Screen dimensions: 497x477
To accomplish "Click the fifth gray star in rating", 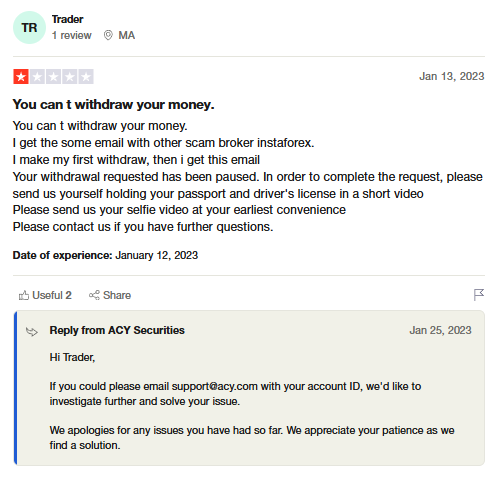I will point(86,77).
